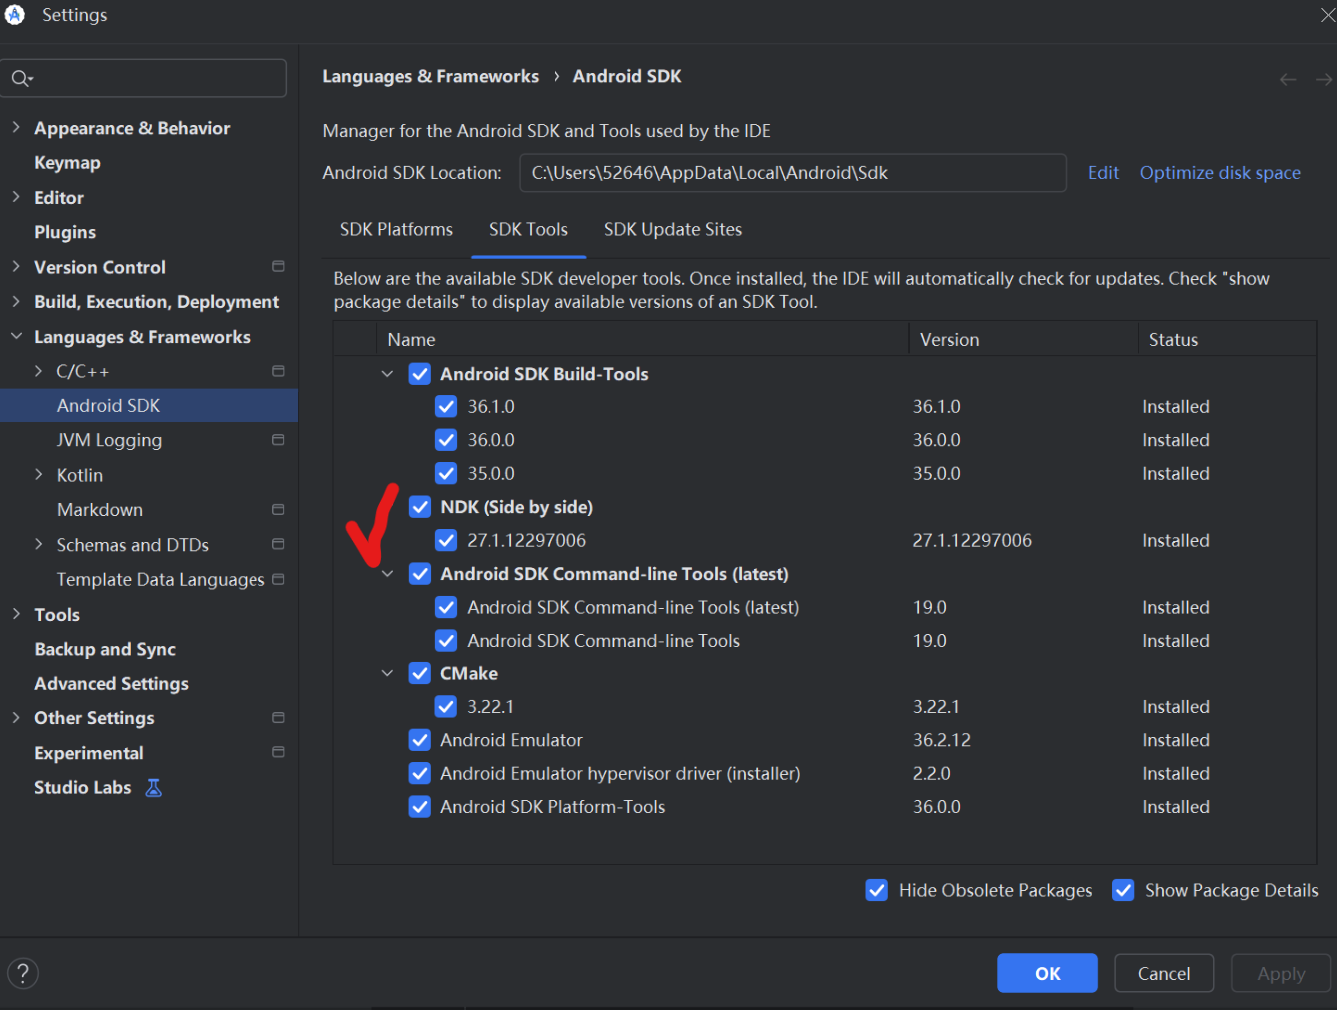
Task: Uncheck Build-Tools 35.0.0 checkbox
Action: tap(446, 474)
